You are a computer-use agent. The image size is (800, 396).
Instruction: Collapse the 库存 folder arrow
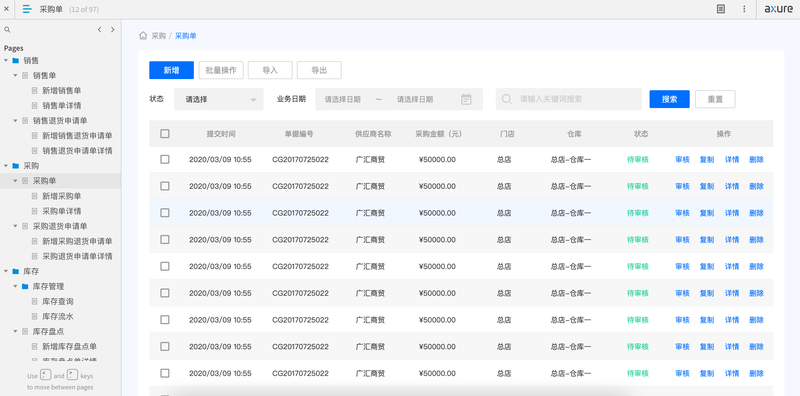6,271
